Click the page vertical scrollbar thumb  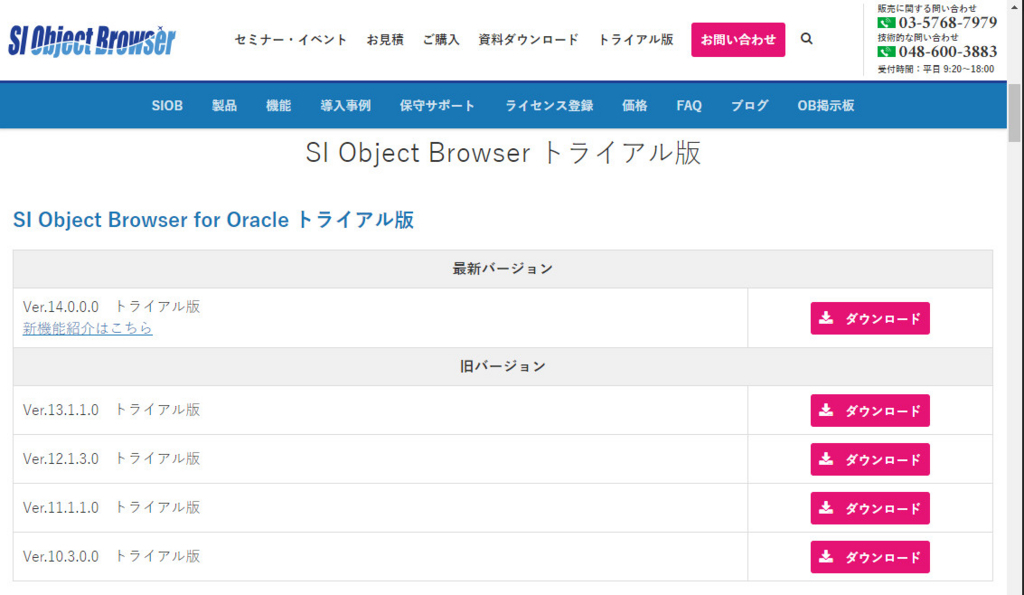(1014, 112)
